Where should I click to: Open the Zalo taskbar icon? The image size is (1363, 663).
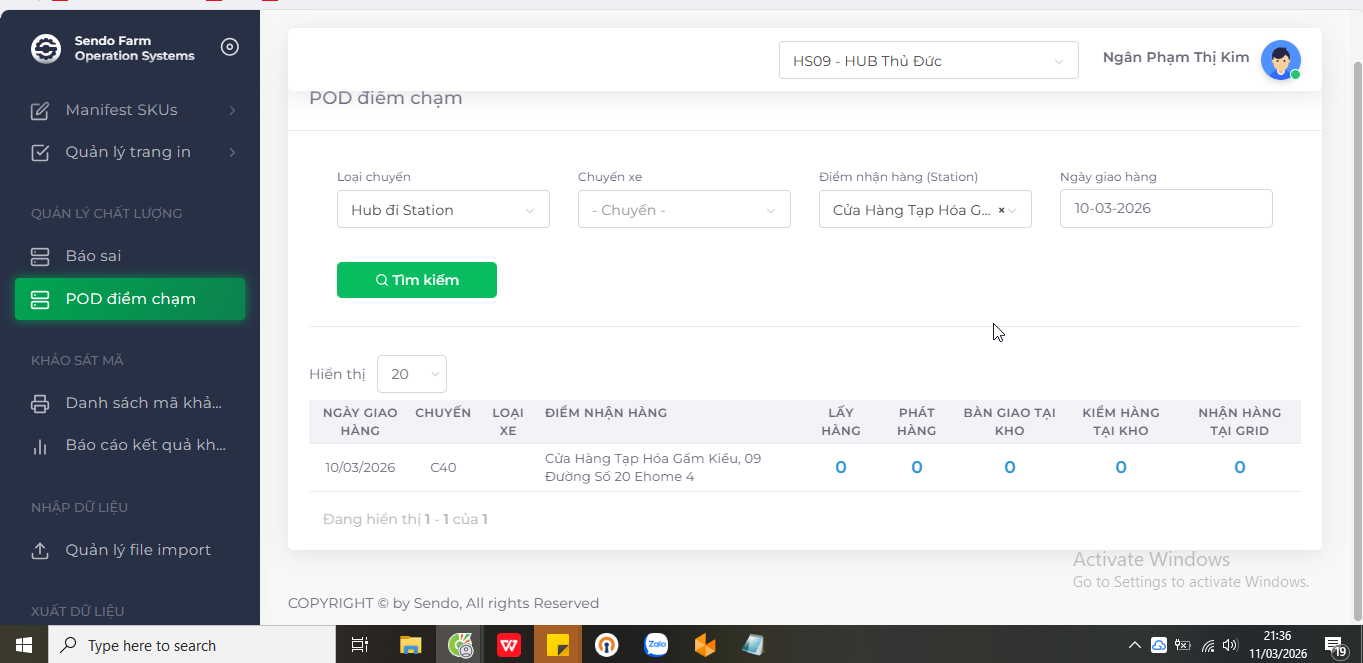656,645
